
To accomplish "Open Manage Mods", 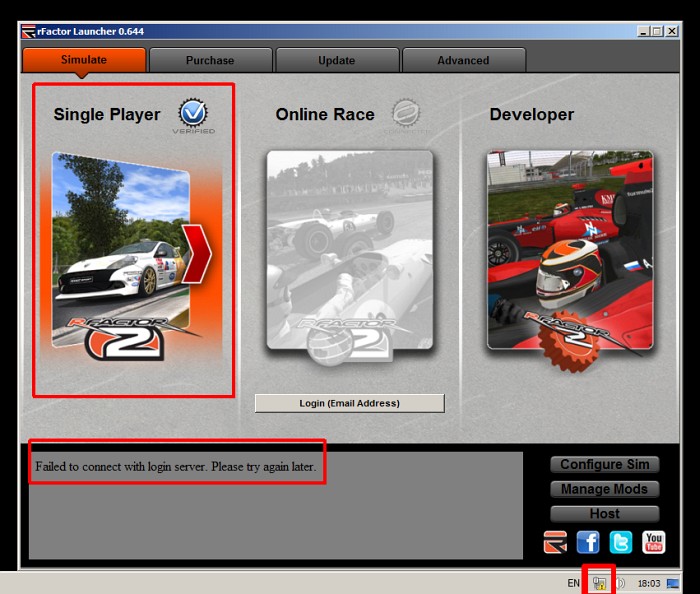I will pyautogui.click(x=604, y=489).
